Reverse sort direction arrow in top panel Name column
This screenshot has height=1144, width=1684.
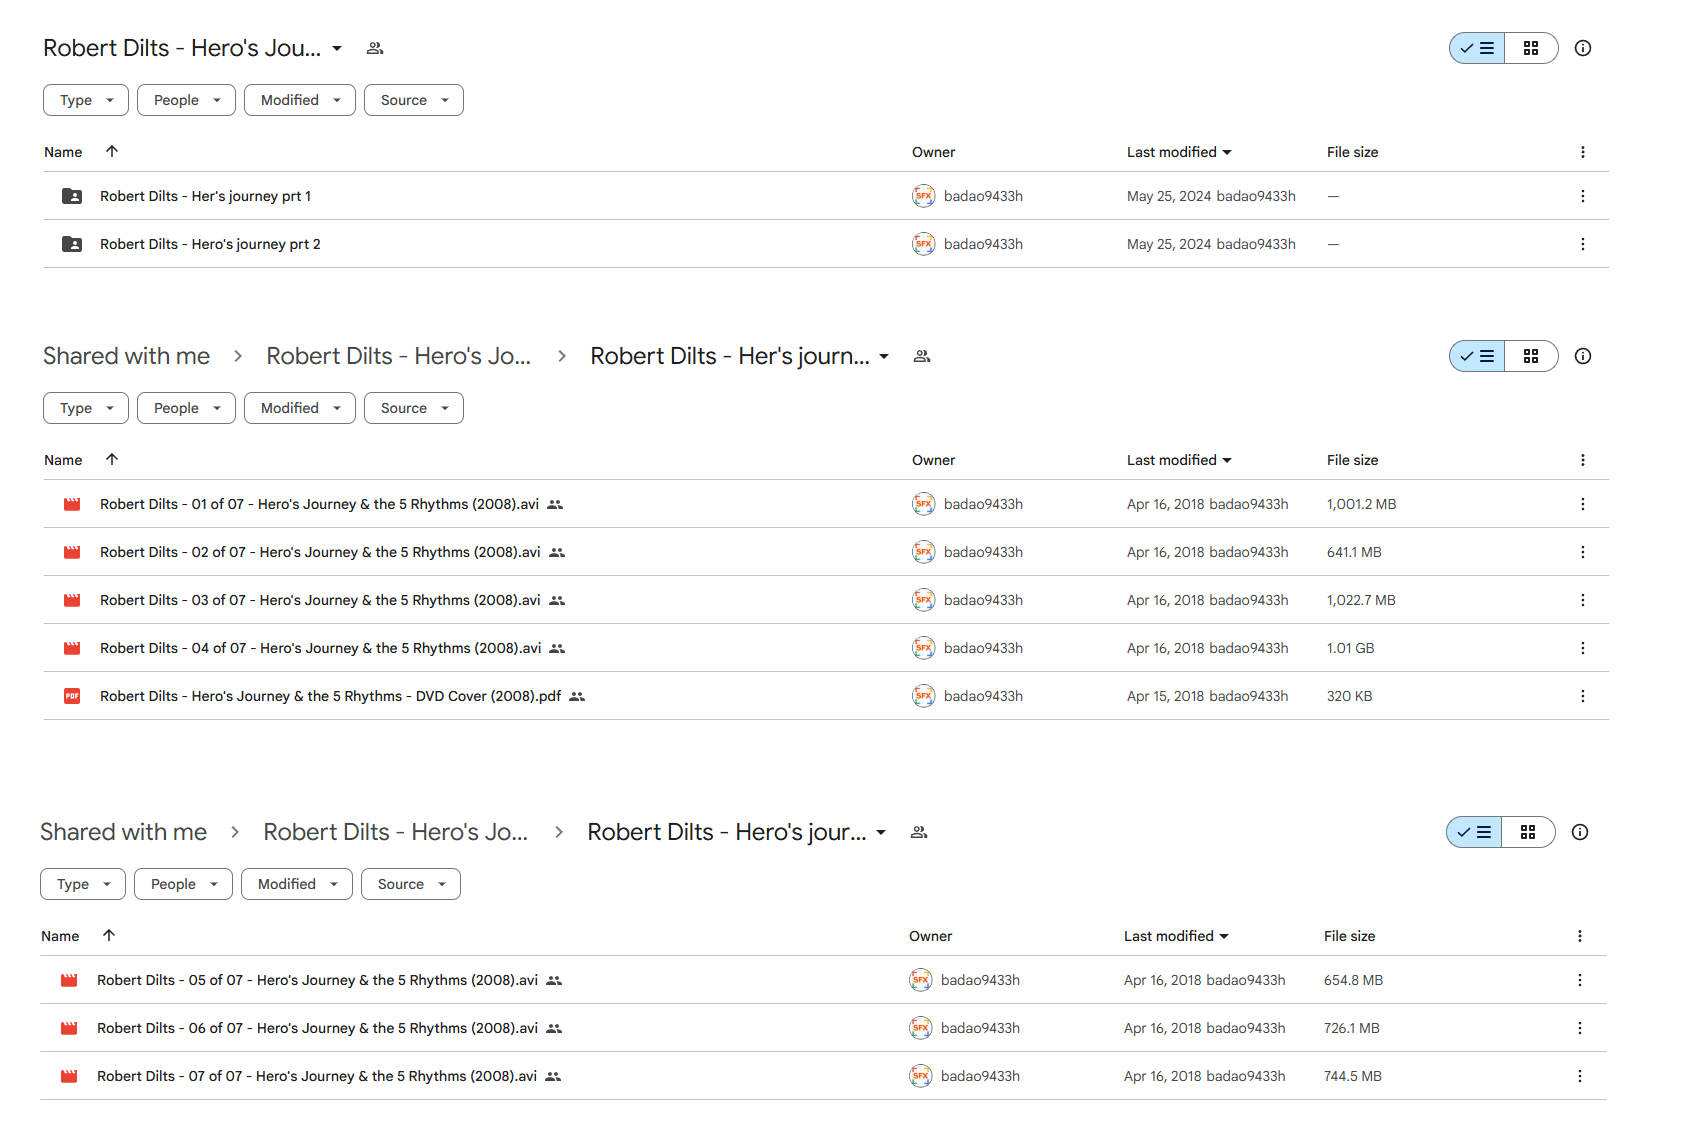point(112,151)
